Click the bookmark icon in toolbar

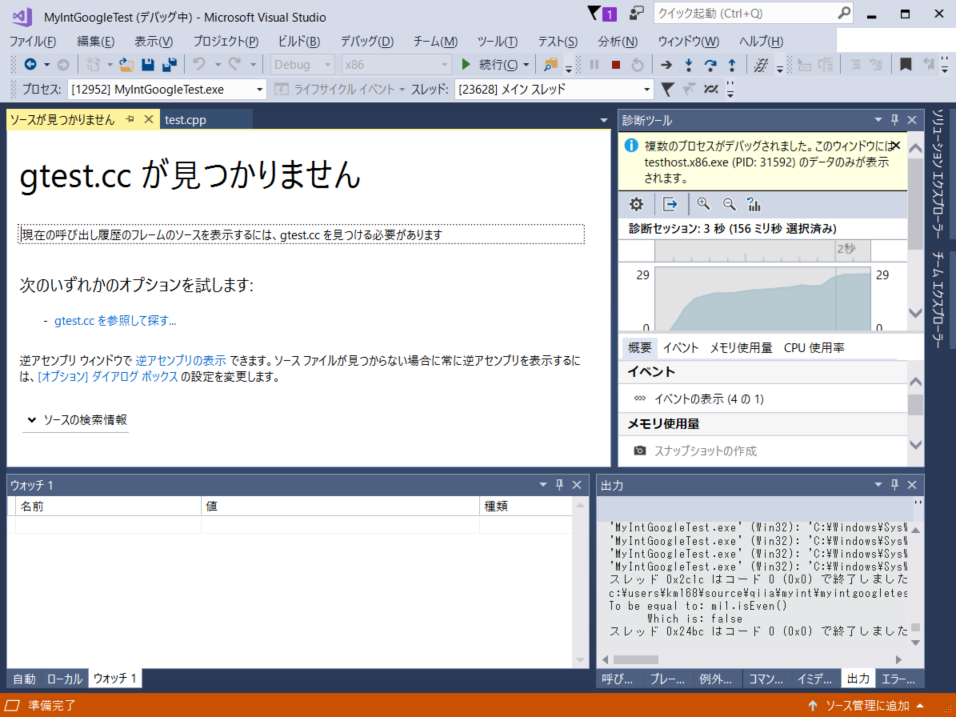[x=906, y=65]
